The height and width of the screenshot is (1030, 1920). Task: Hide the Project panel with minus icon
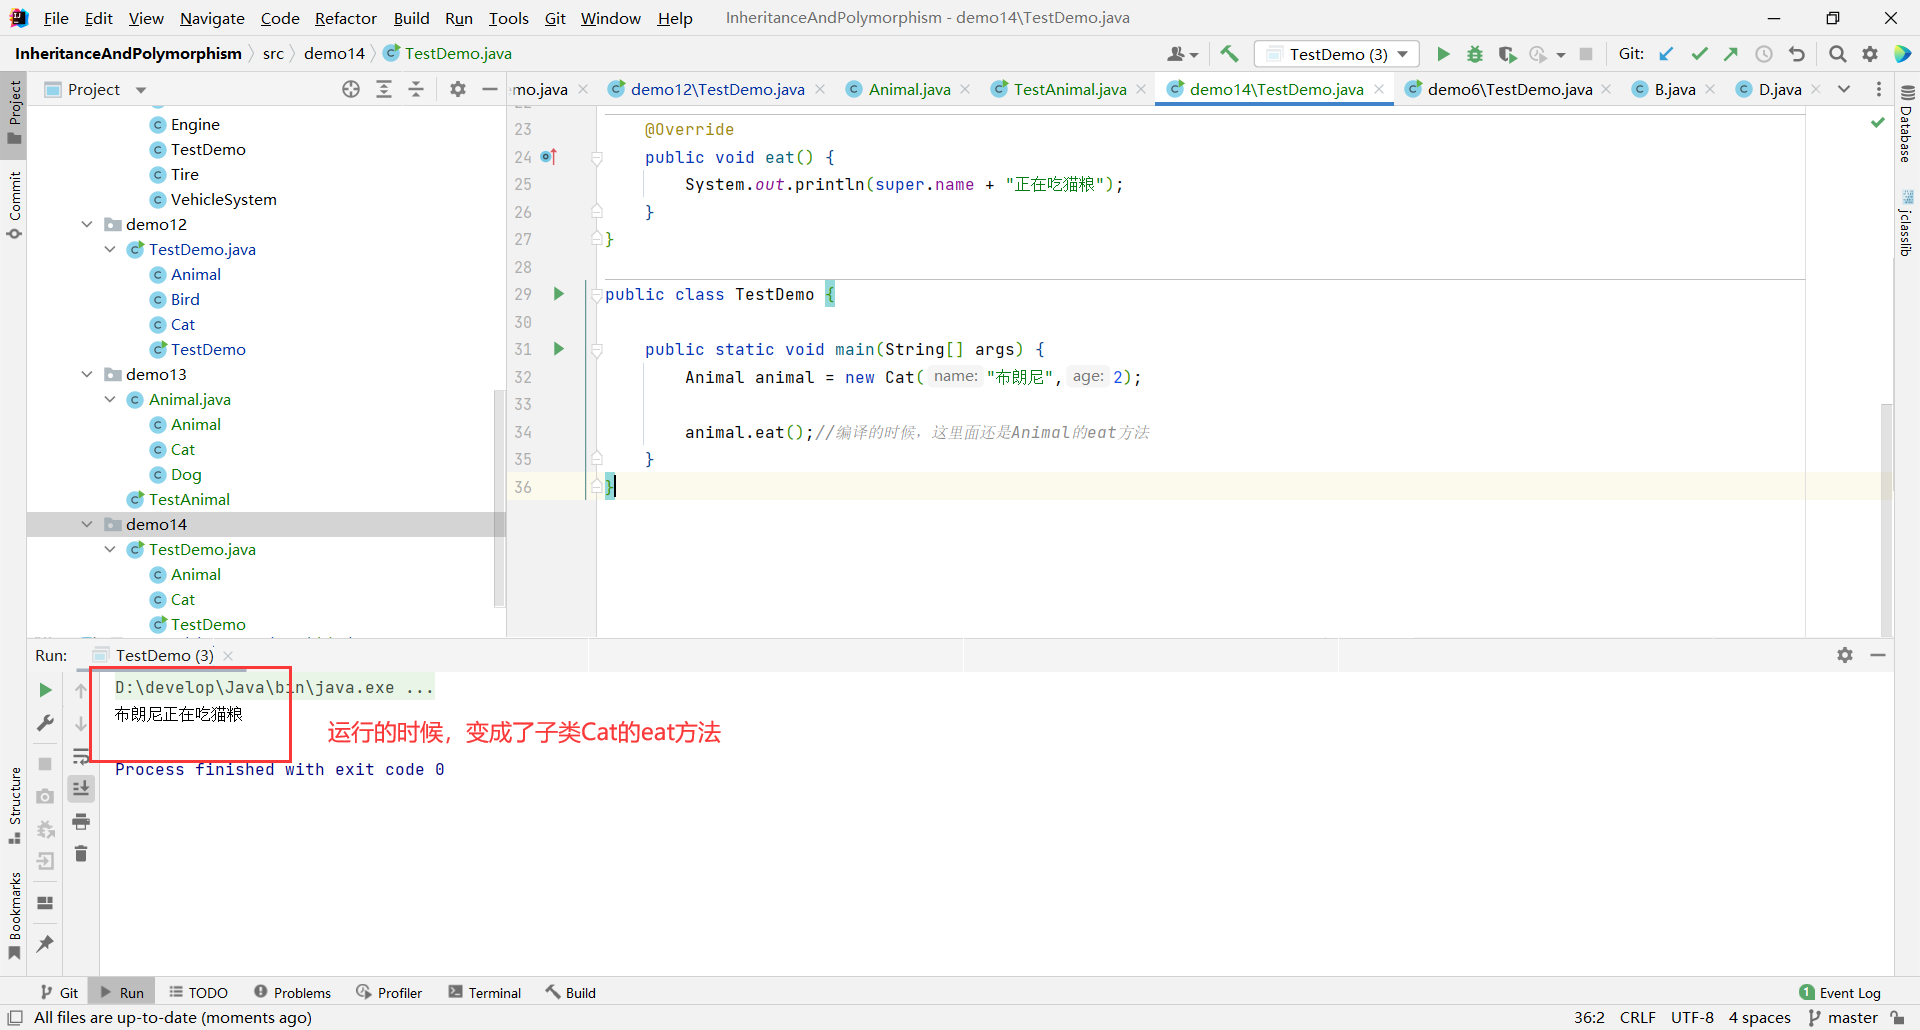pos(490,89)
